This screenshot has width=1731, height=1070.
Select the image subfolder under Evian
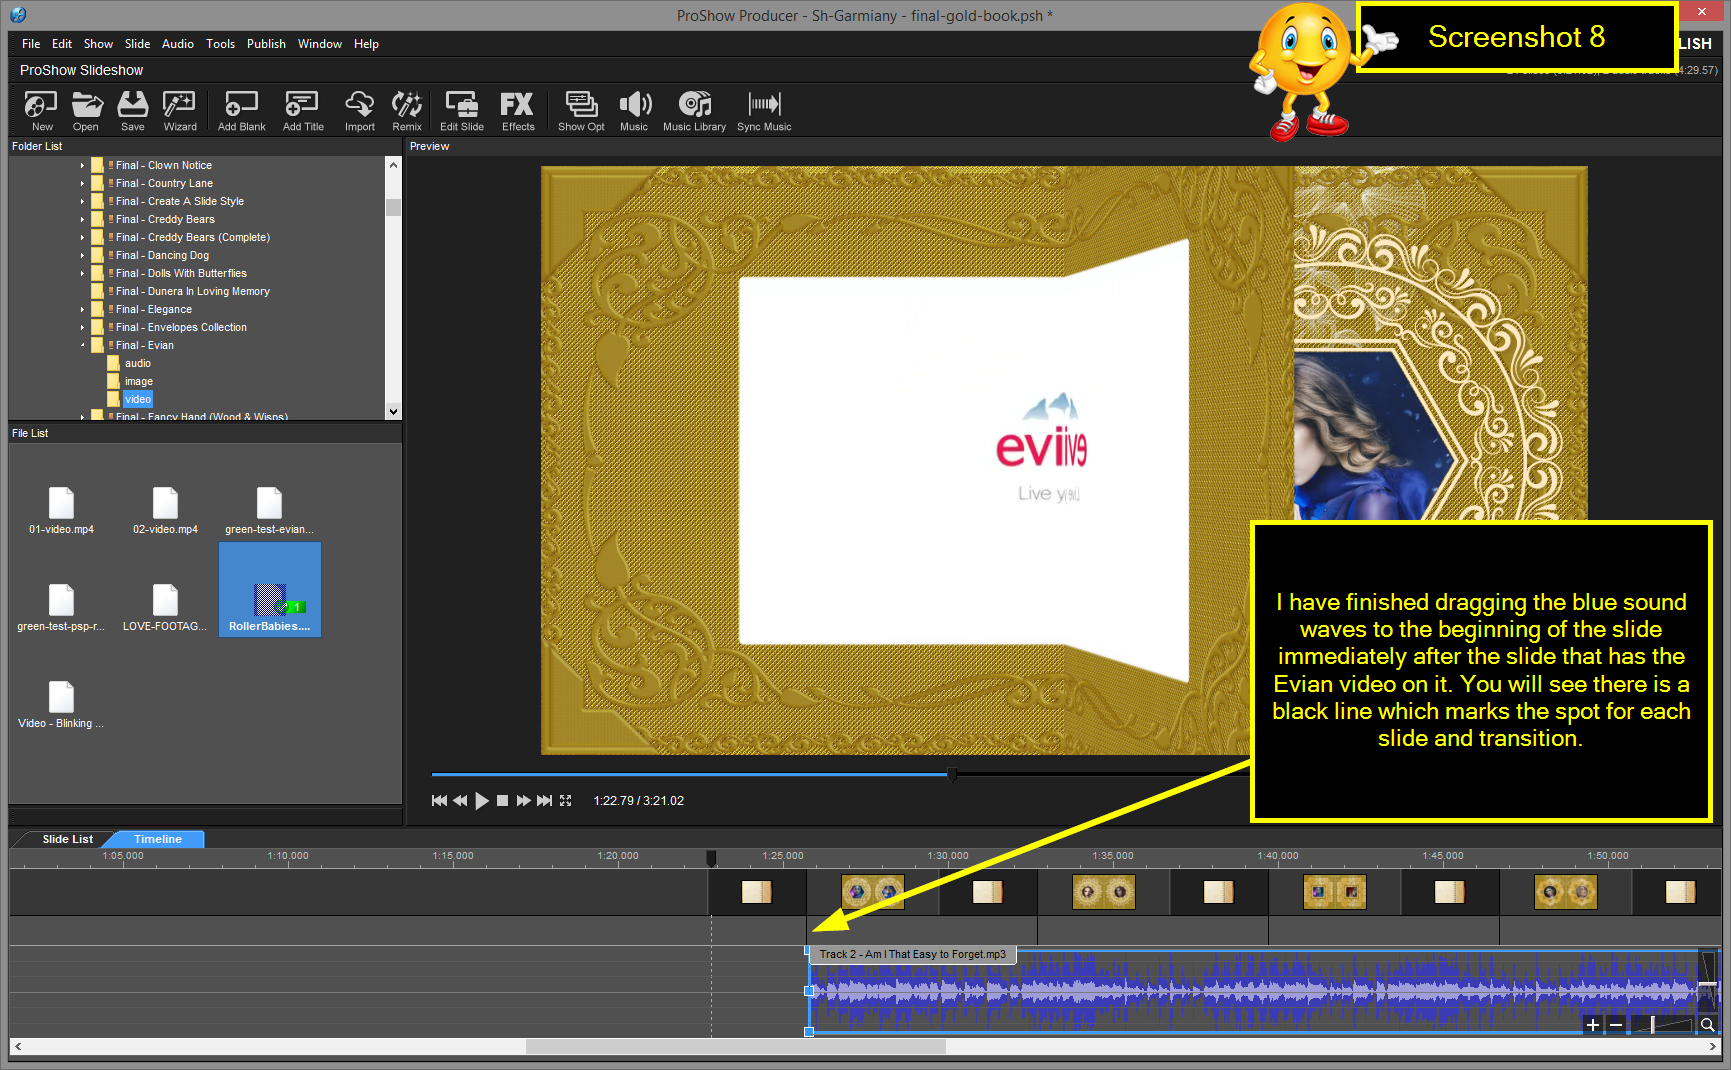coord(139,382)
